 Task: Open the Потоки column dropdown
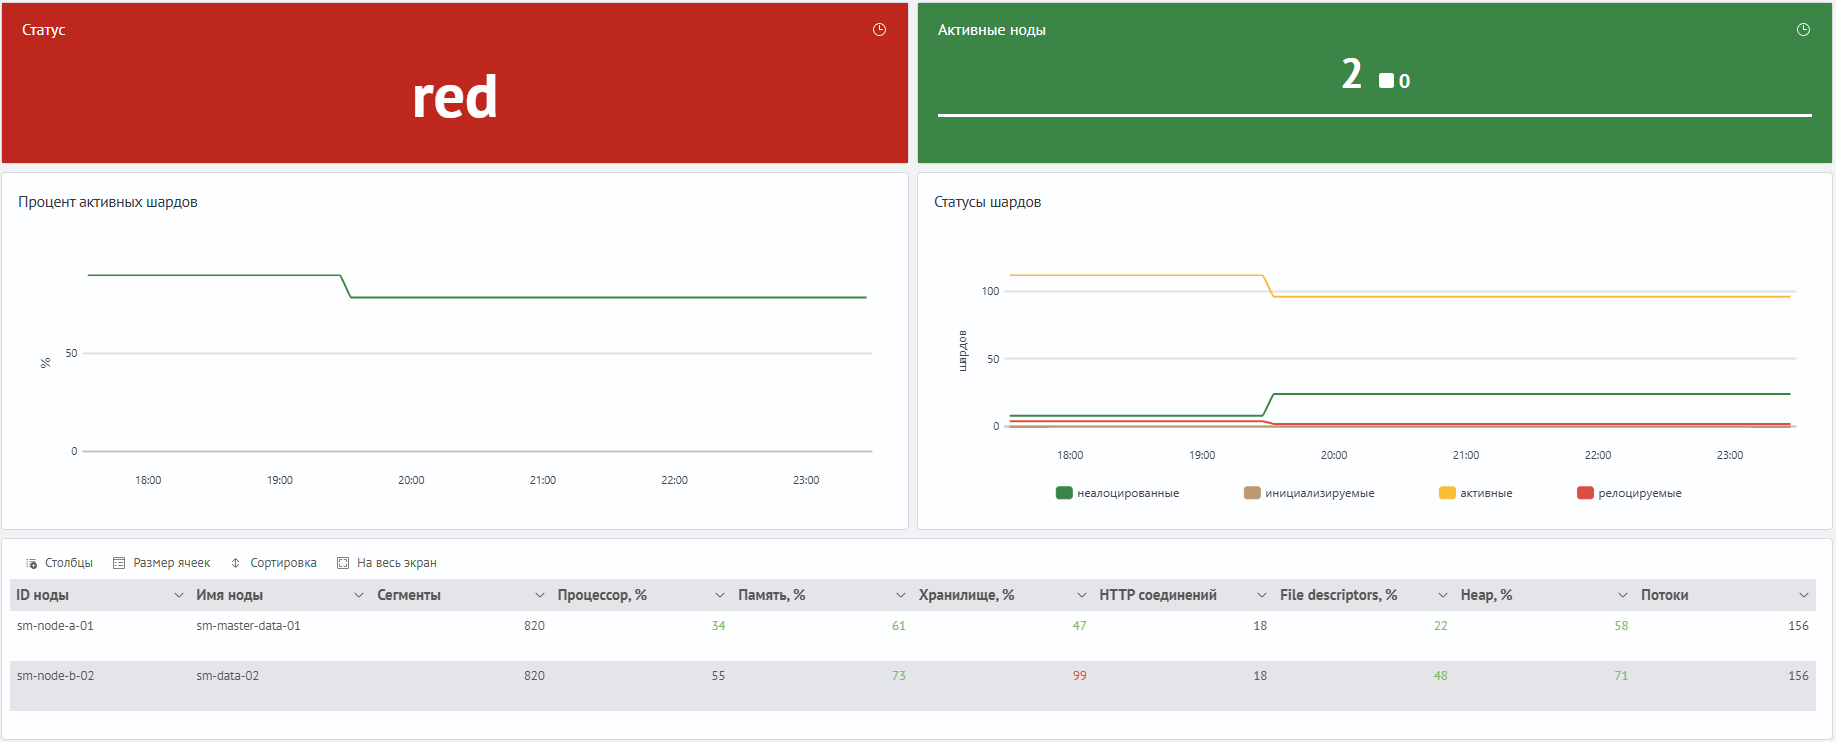coord(1804,595)
